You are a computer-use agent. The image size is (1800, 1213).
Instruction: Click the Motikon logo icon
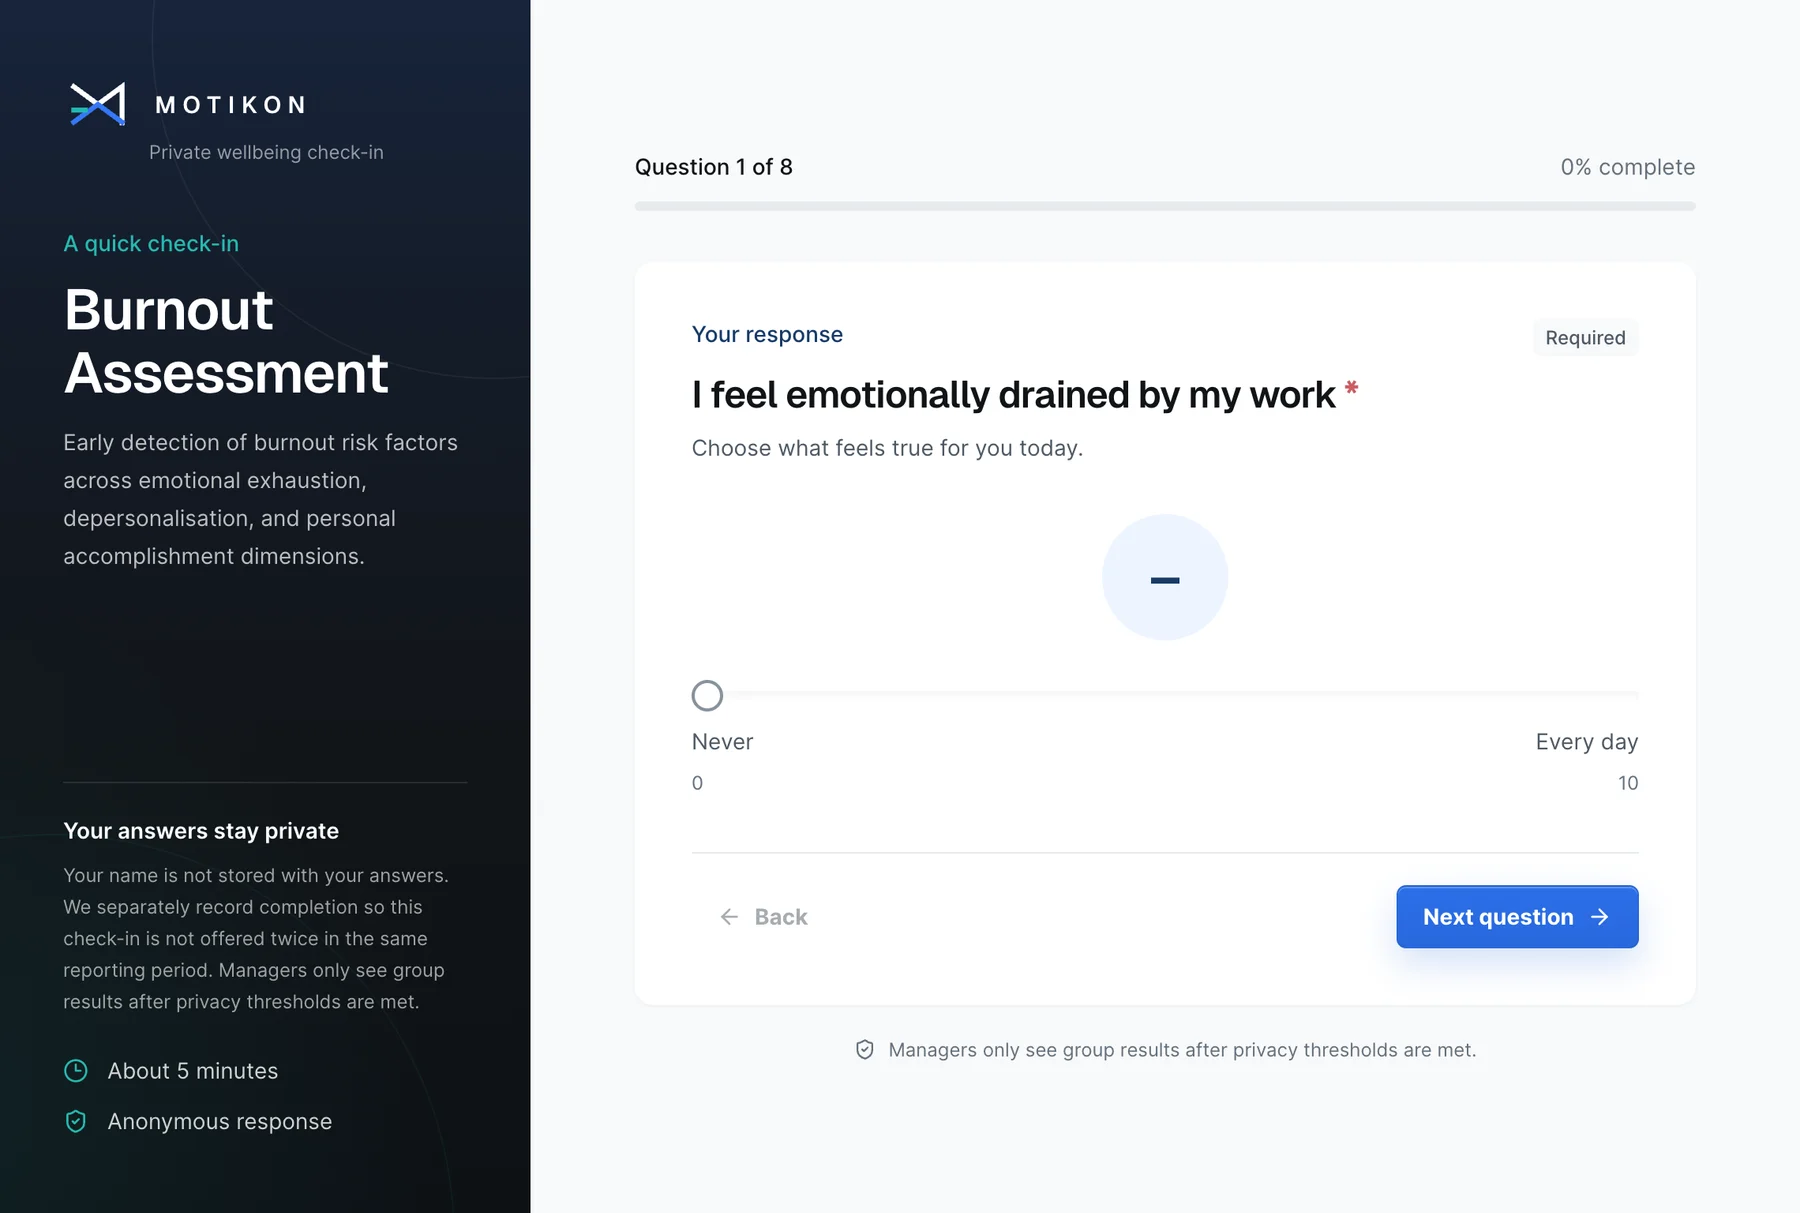coord(97,104)
